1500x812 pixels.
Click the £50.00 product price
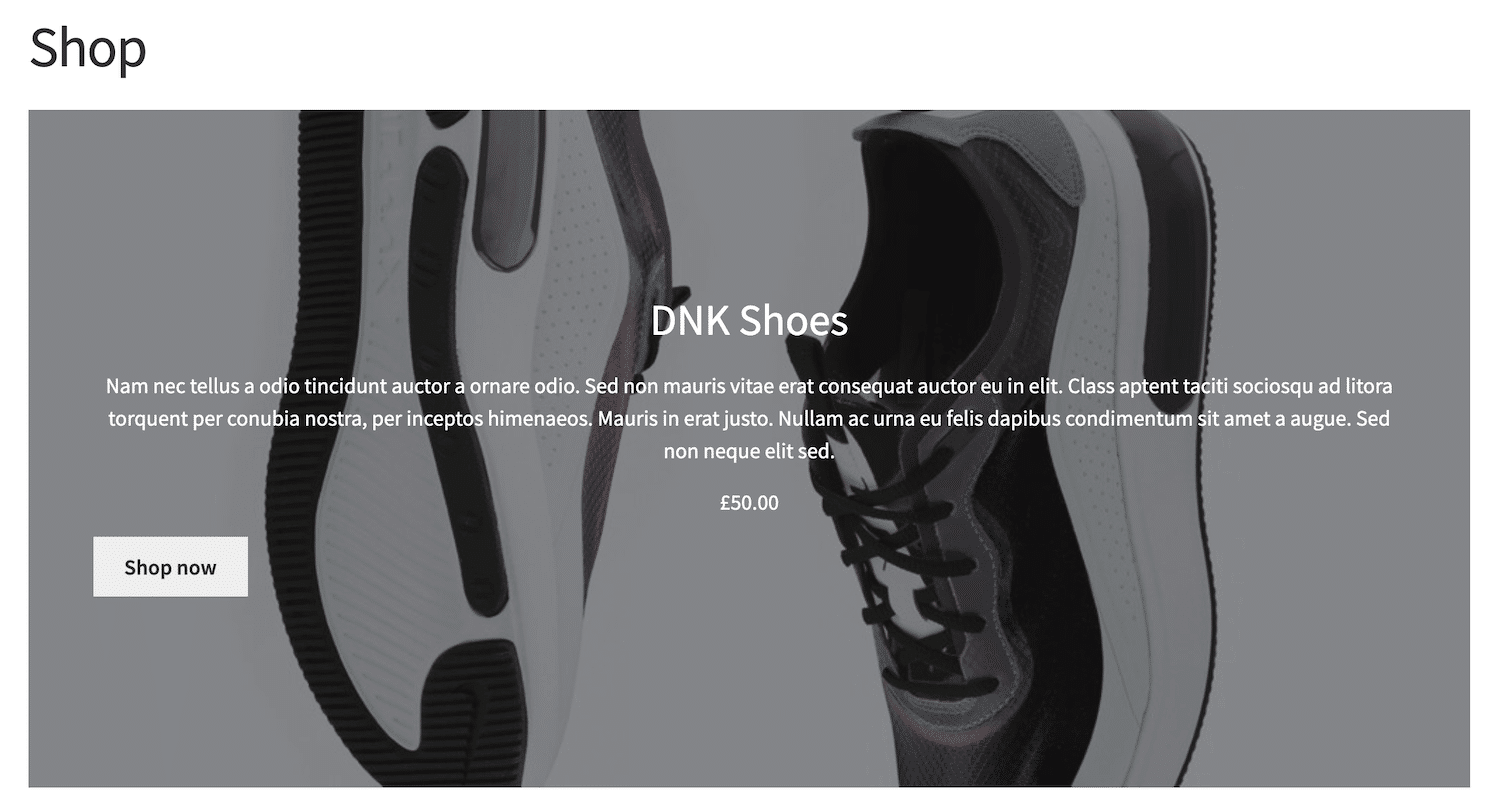[x=749, y=503]
